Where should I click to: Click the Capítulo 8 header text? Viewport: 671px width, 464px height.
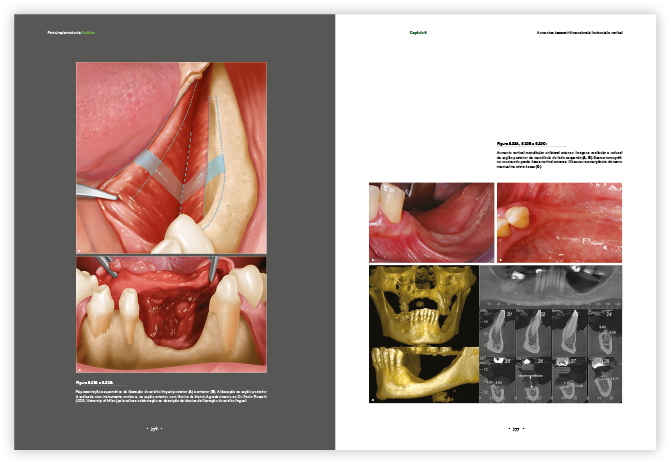[x=418, y=32]
